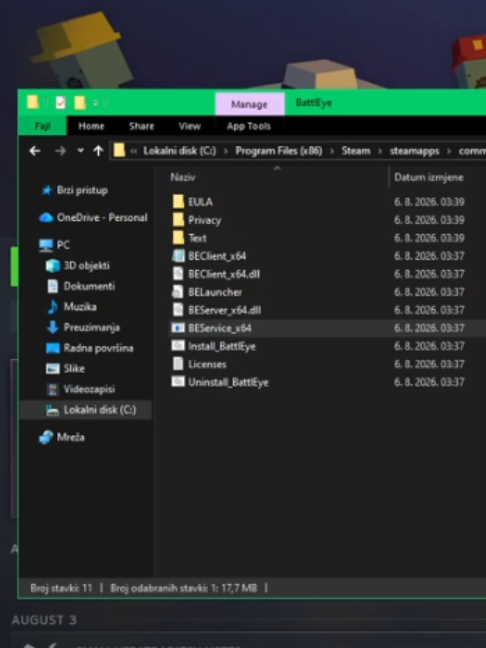
Task: Click the Preuzimanja download arrow icon
Action: click(53, 327)
